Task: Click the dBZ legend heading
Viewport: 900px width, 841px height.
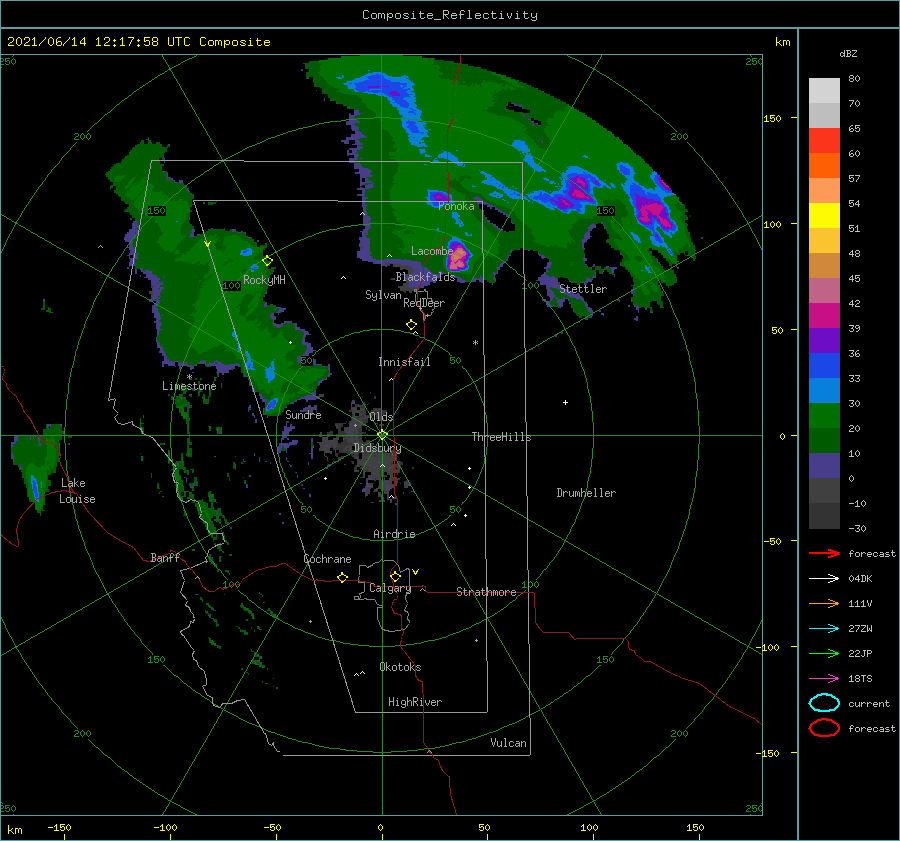Action: point(848,53)
